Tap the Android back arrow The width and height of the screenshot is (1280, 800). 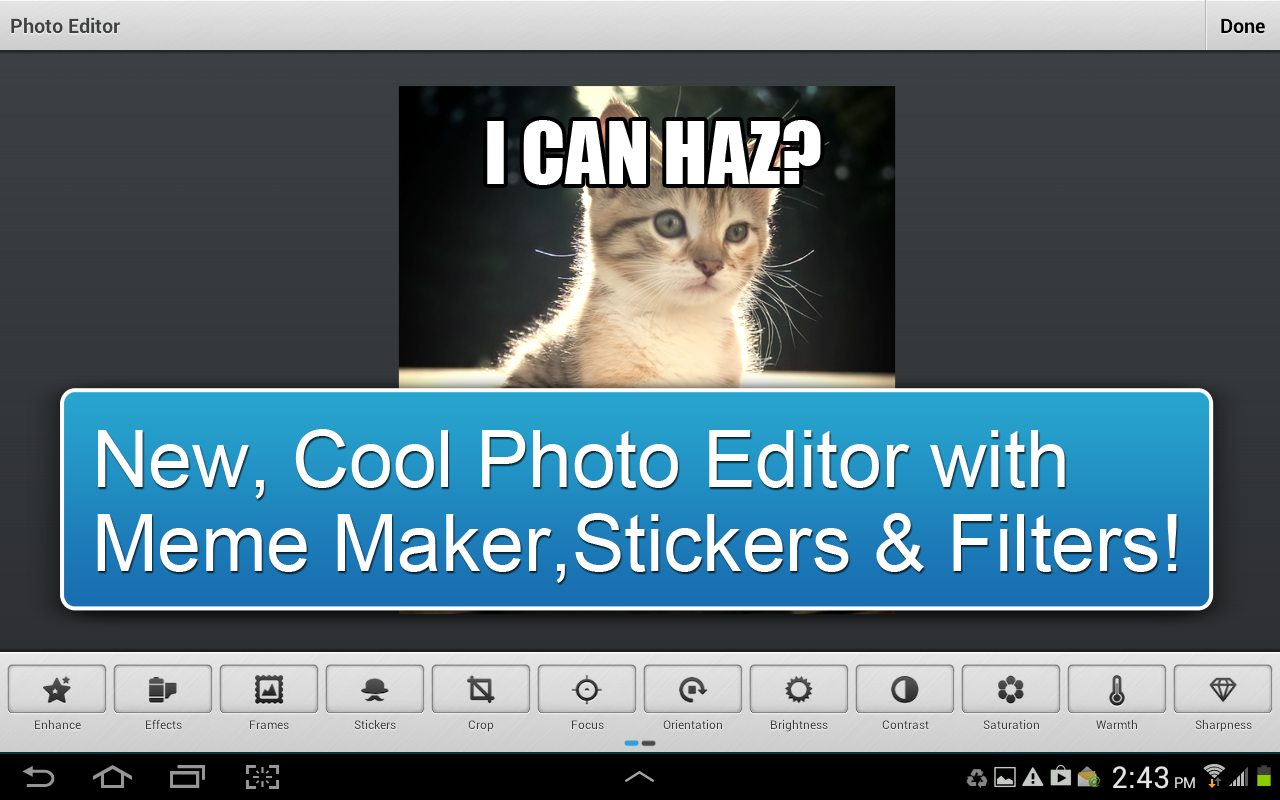[40, 777]
